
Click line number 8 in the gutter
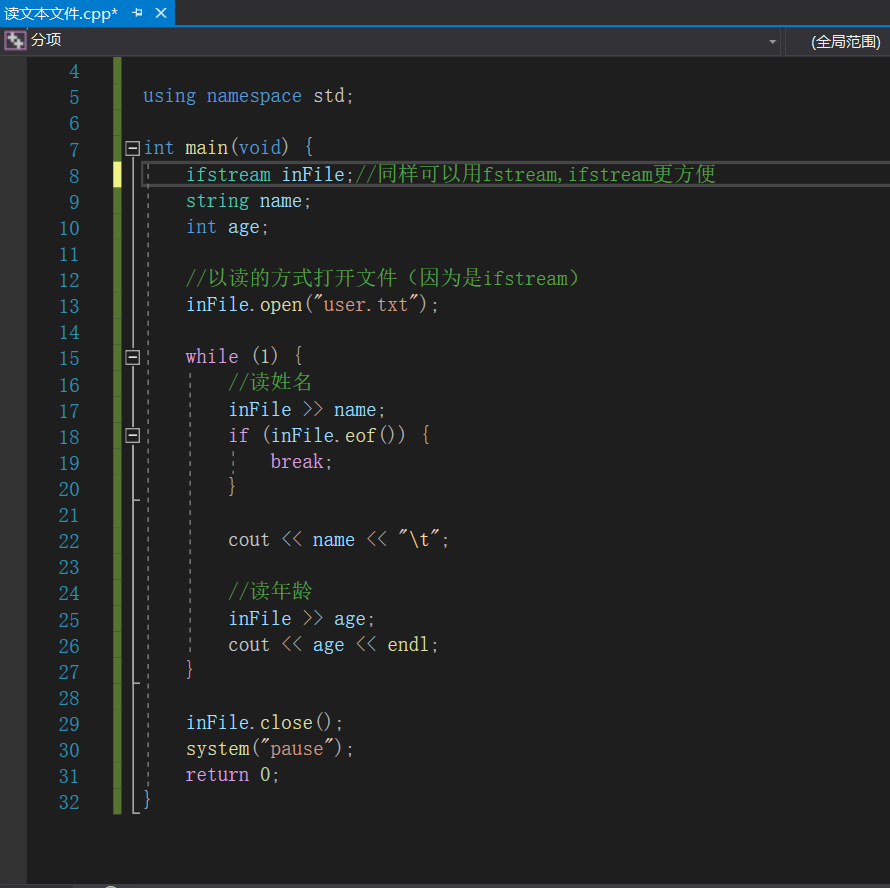(74, 175)
